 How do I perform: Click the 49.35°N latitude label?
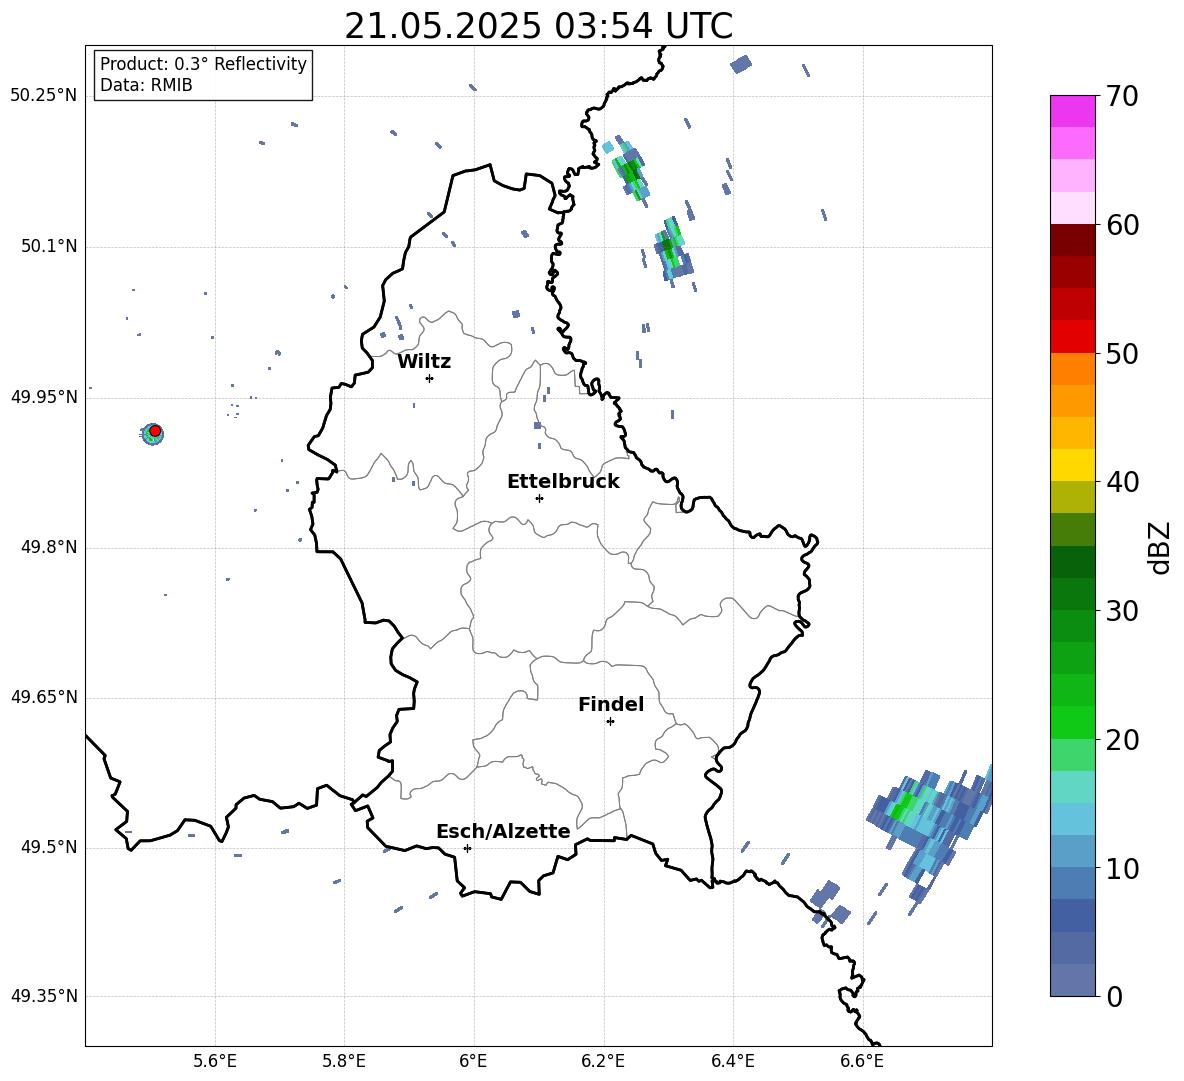(x=44, y=996)
